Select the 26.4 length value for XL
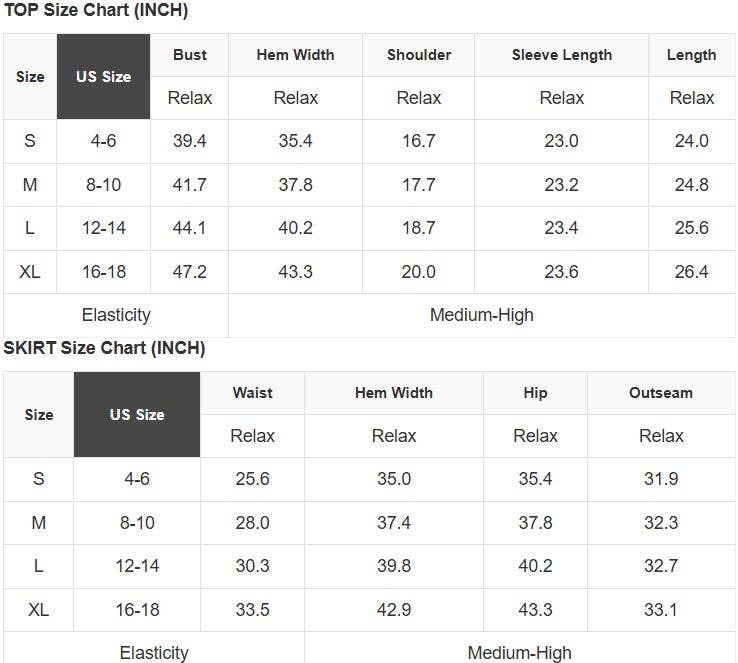Viewport: 738px width, 663px height. point(692,272)
